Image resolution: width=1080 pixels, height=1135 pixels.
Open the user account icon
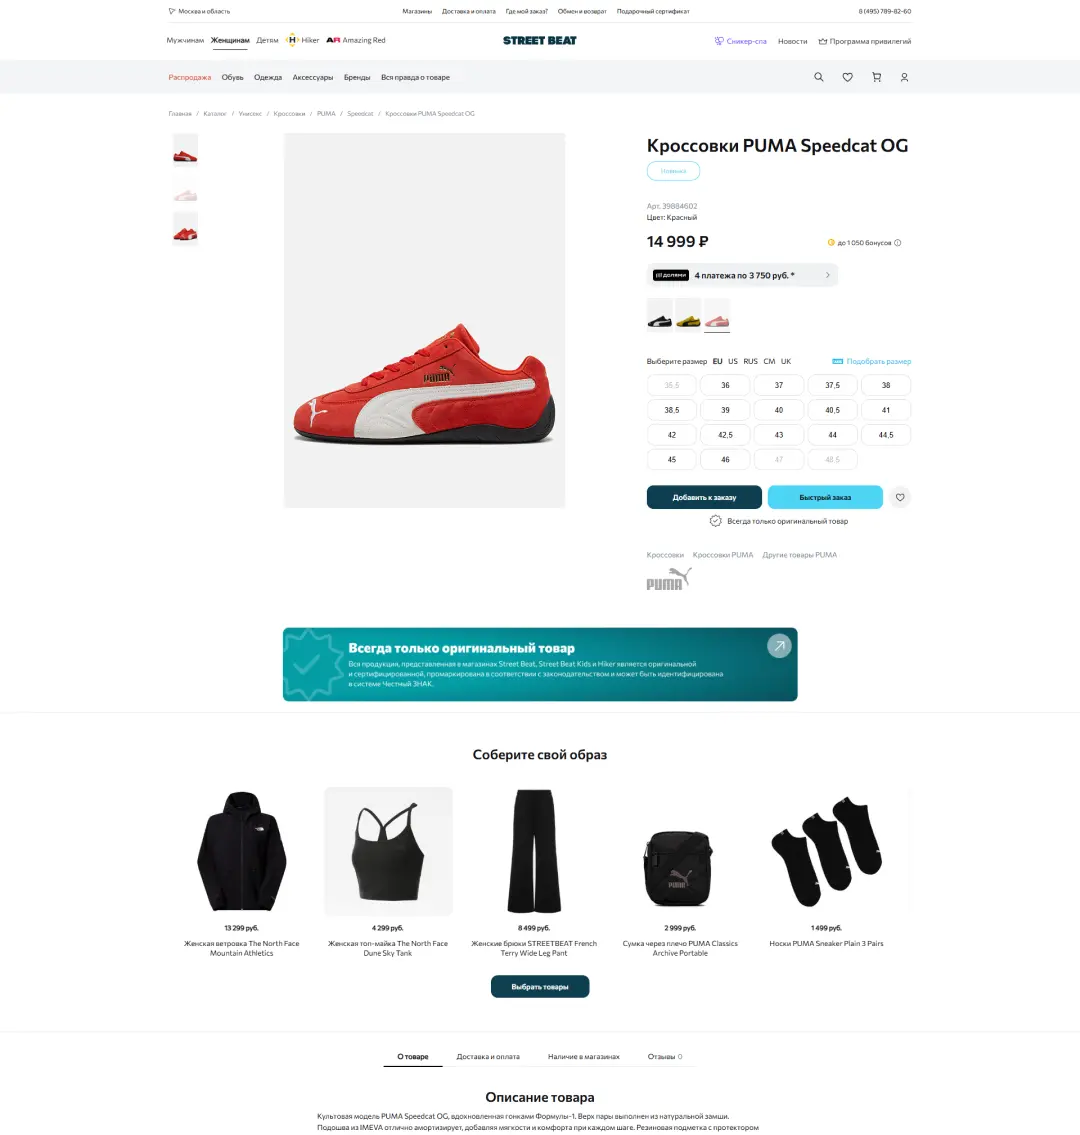(904, 77)
